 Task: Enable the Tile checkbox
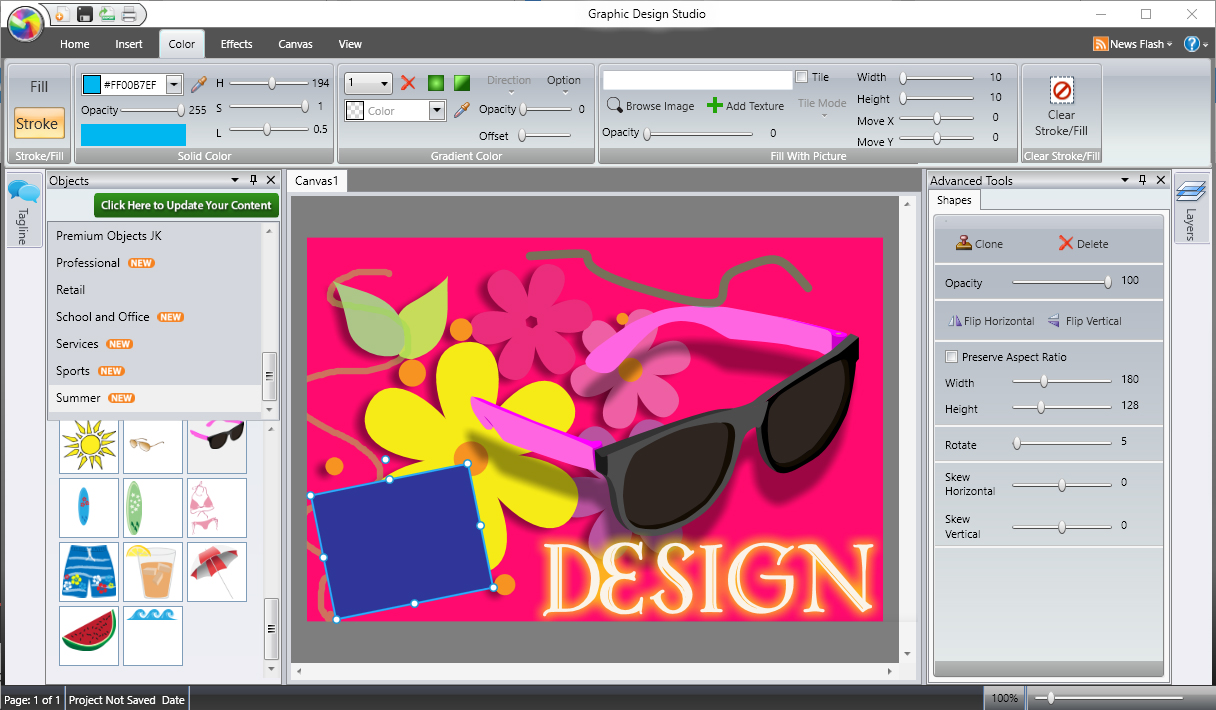click(802, 77)
